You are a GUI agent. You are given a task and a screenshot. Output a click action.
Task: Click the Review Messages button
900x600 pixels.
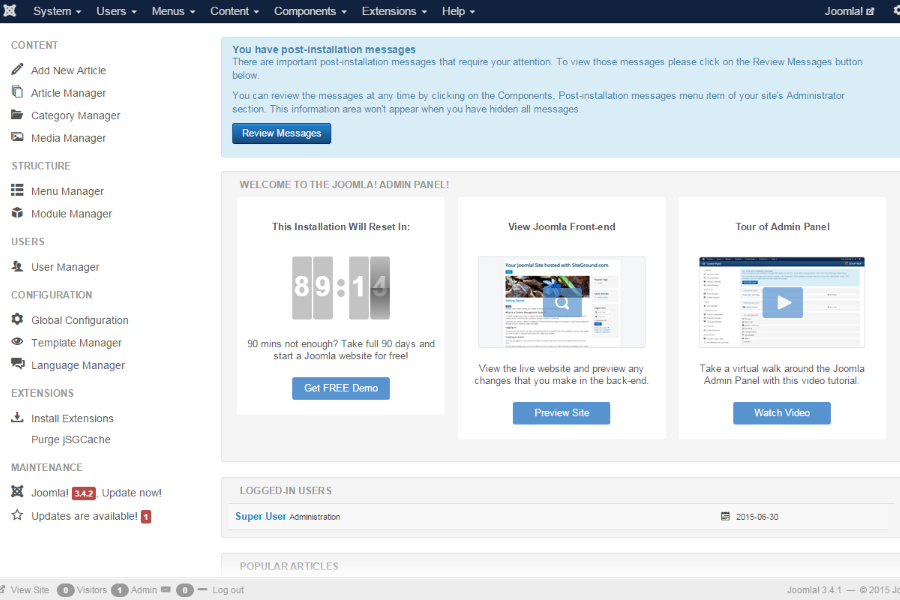pos(281,133)
